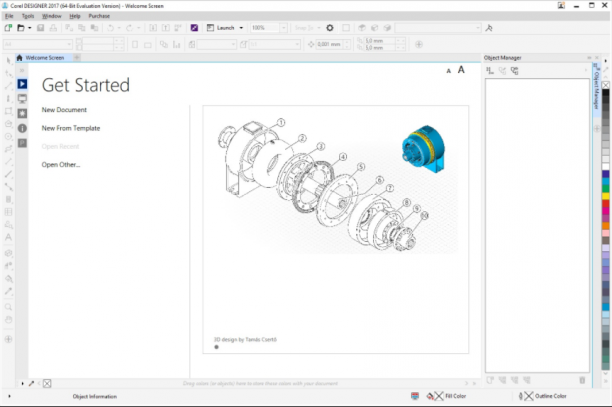Image resolution: width=612 pixels, height=407 pixels.
Task: Open the What's New star icon
Action: (22, 114)
